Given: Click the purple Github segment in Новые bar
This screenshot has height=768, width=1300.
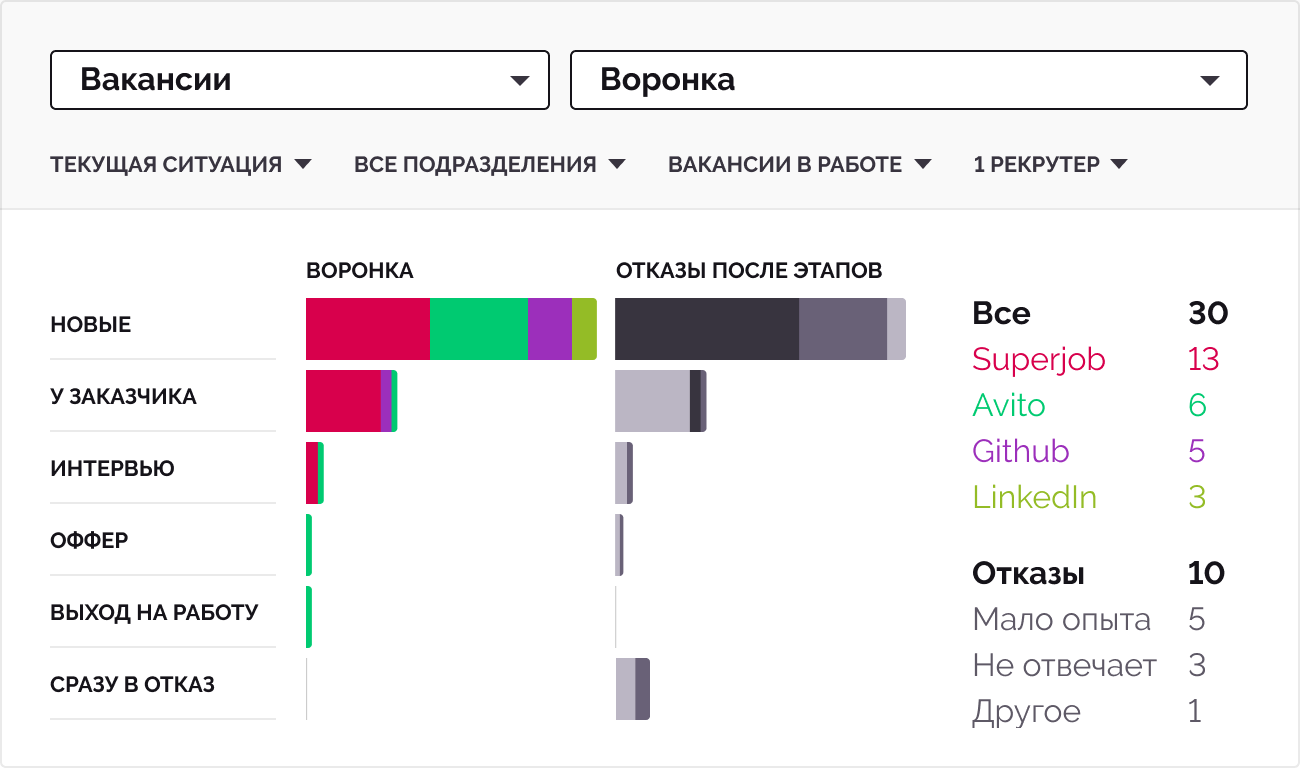Looking at the screenshot, I should pyautogui.click(x=549, y=329).
